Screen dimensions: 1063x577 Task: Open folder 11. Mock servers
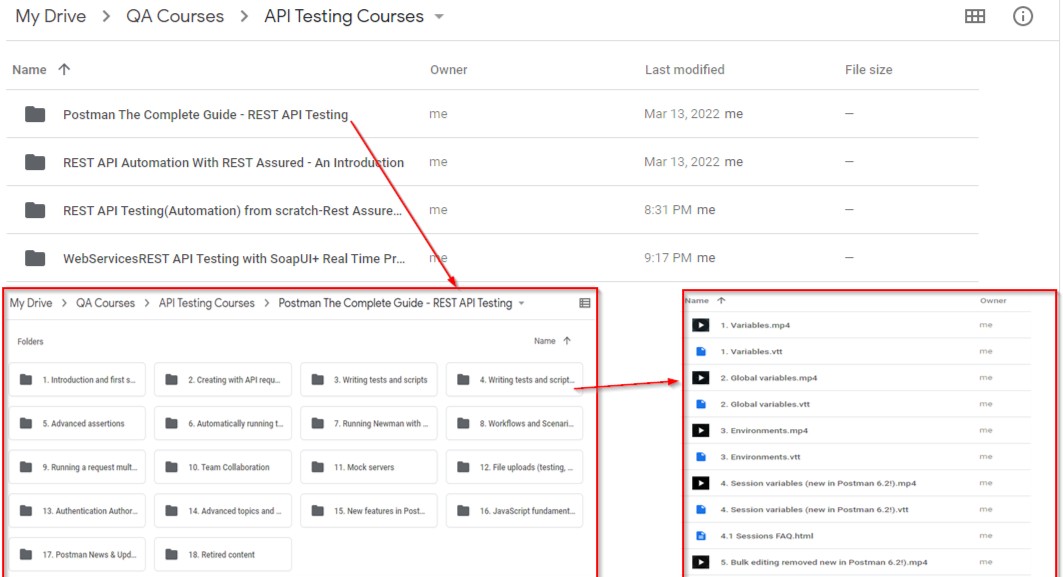[369, 467]
